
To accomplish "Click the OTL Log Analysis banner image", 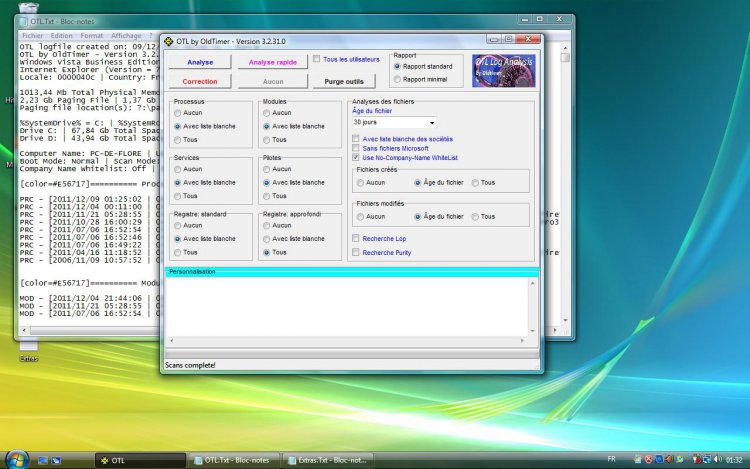I will [x=504, y=71].
